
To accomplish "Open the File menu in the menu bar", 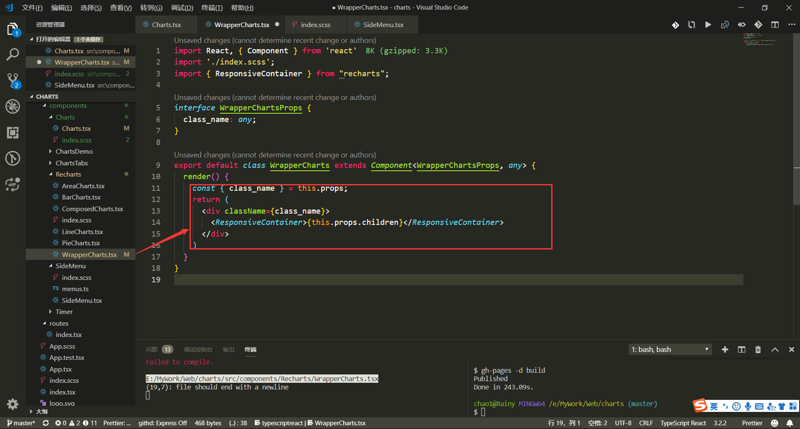I will coord(32,8).
